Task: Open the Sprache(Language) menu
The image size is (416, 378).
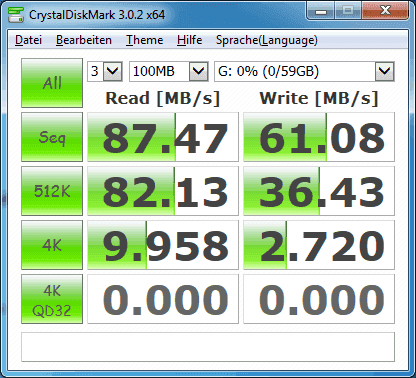Action: coord(267,40)
